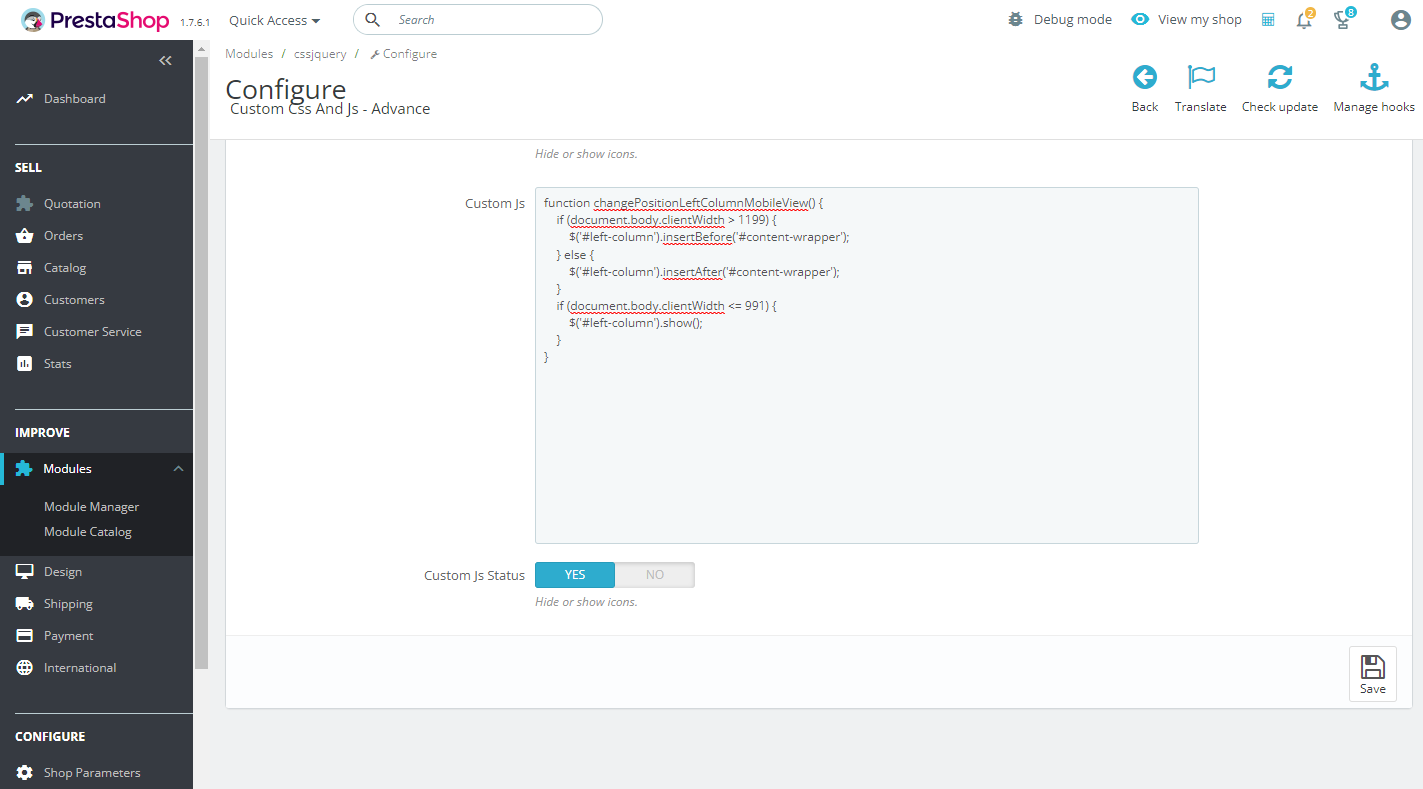Open View my shop eye icon
Image resolution: width=1423 pixels, height=789 pixels.
point(1140,19)
